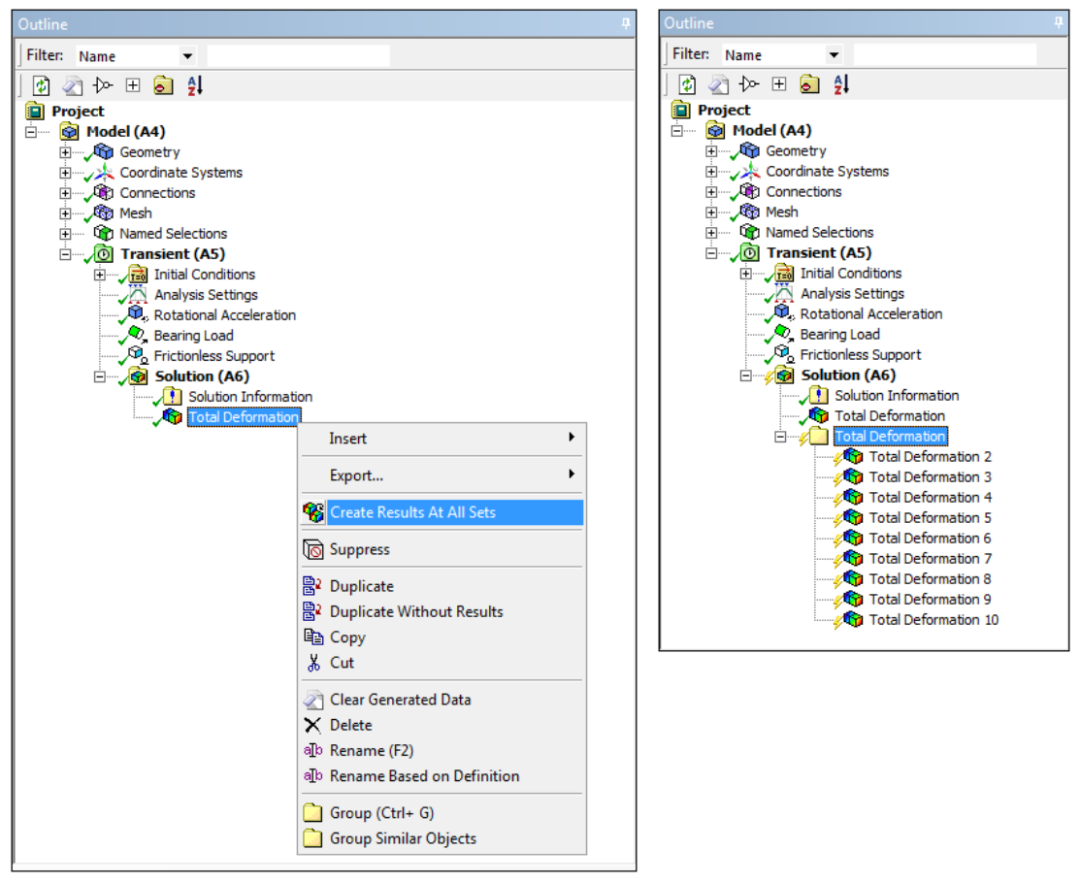
Task: Pick Rename Based on Definition
Action: [x=424, y=776]
